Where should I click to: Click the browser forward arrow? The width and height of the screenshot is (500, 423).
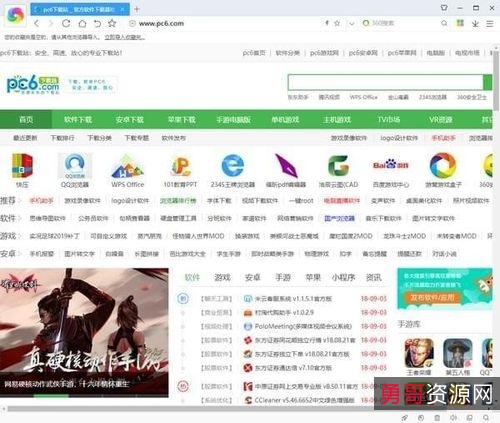51,23
